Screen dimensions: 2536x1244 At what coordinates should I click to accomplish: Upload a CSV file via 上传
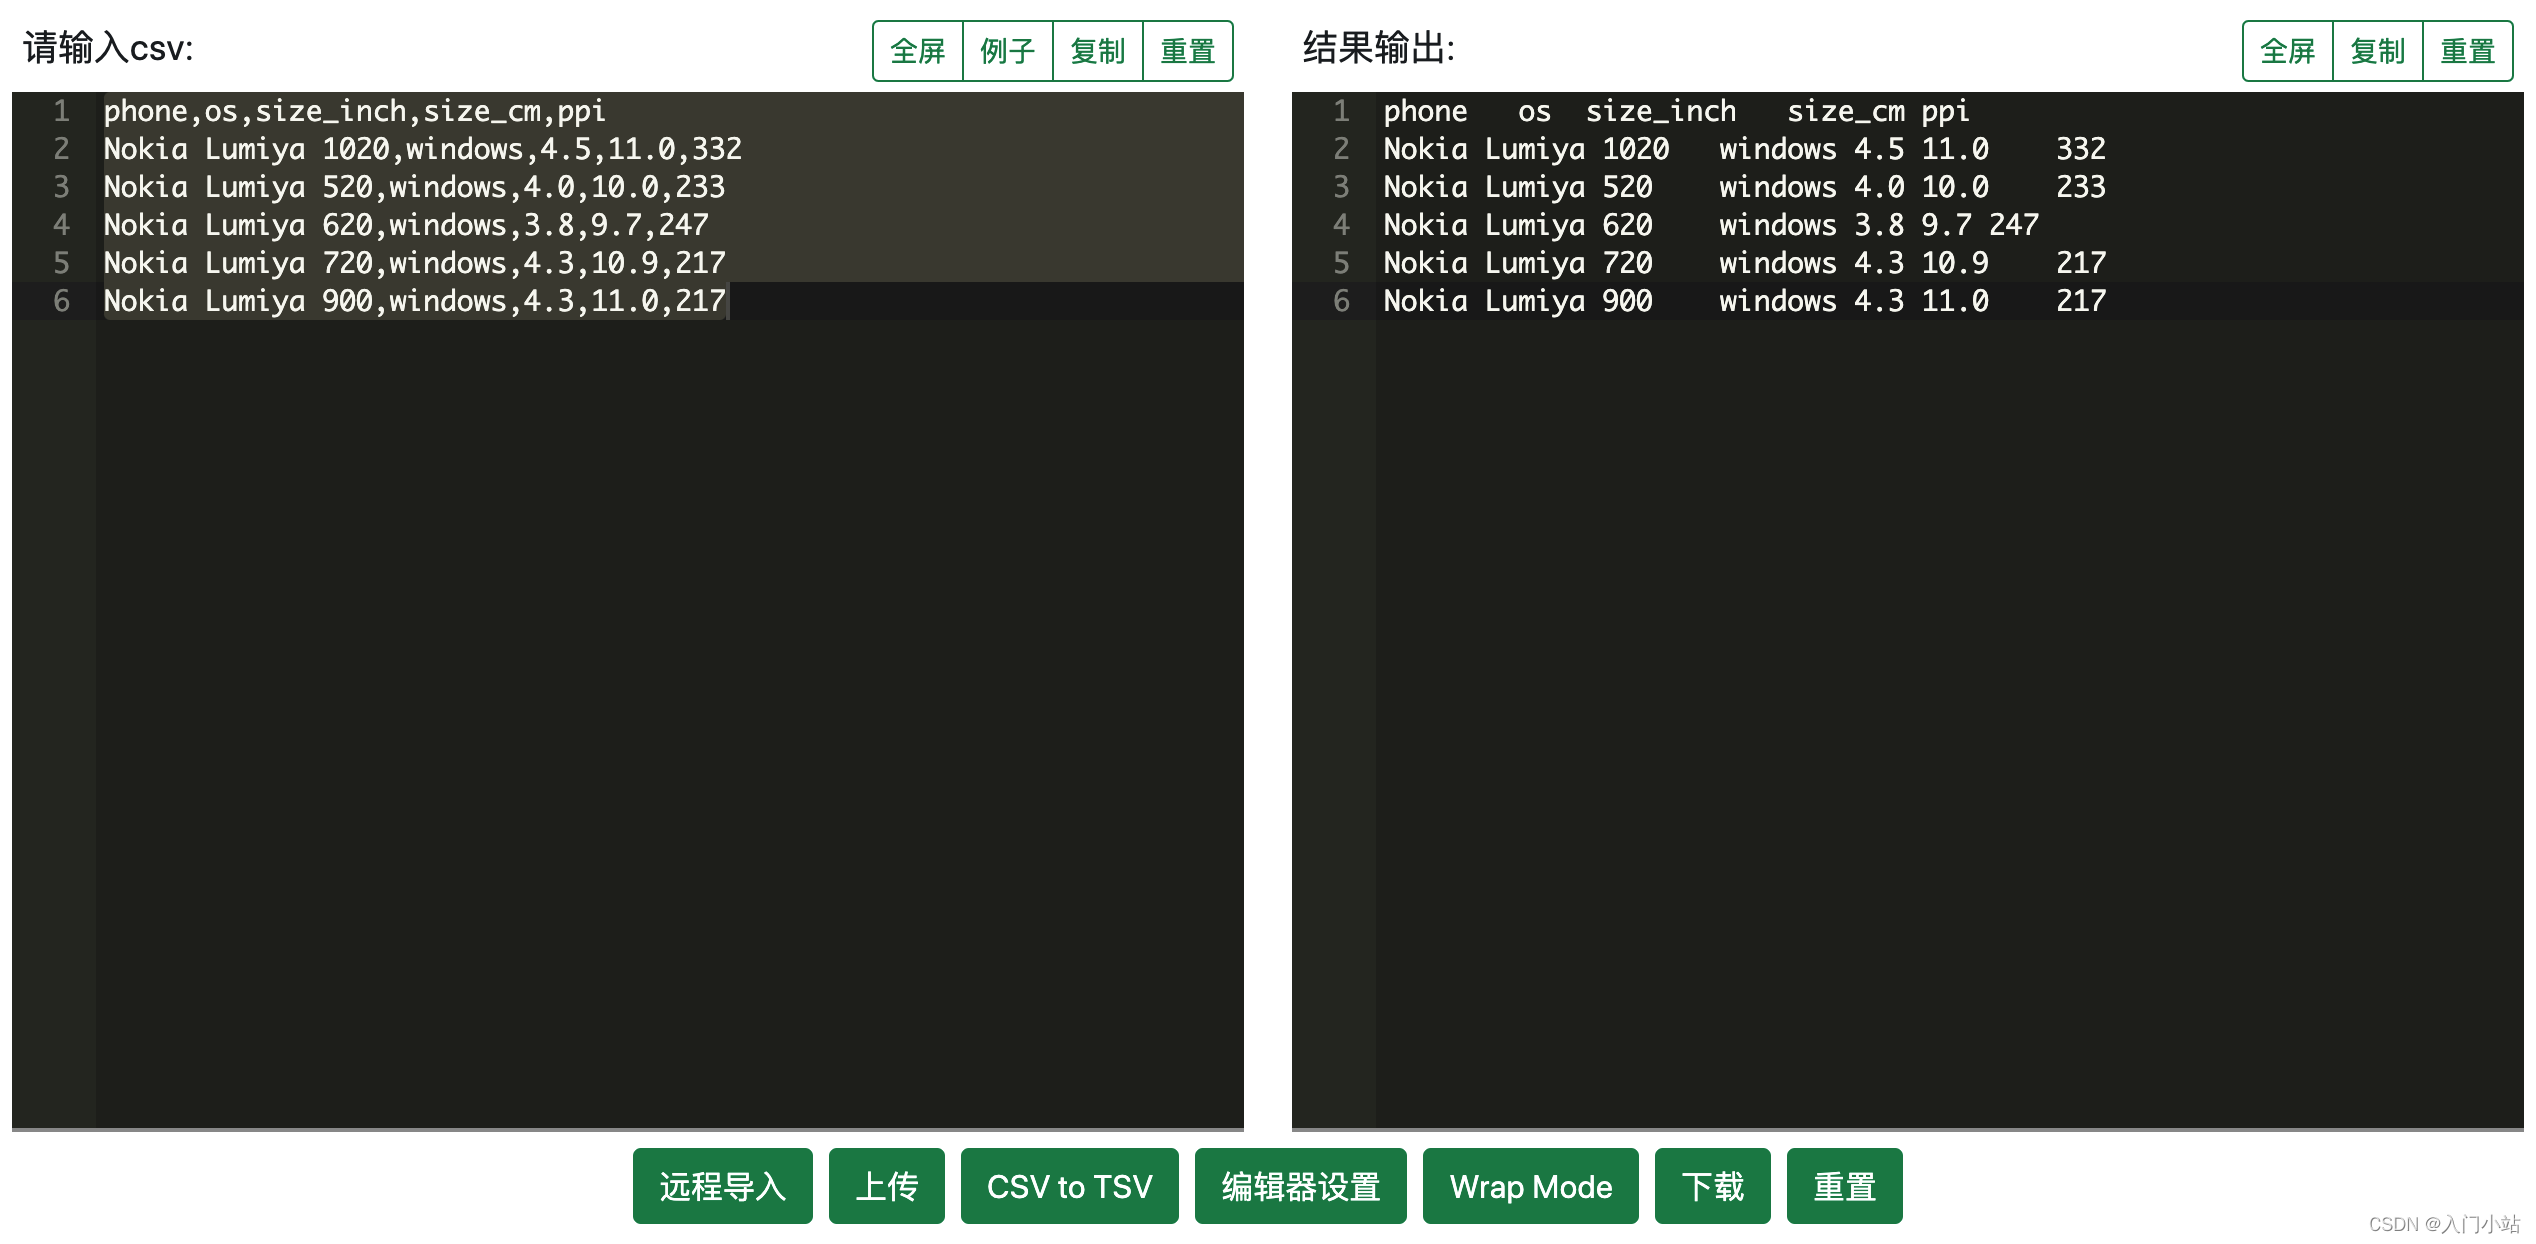click(886, 1186)
